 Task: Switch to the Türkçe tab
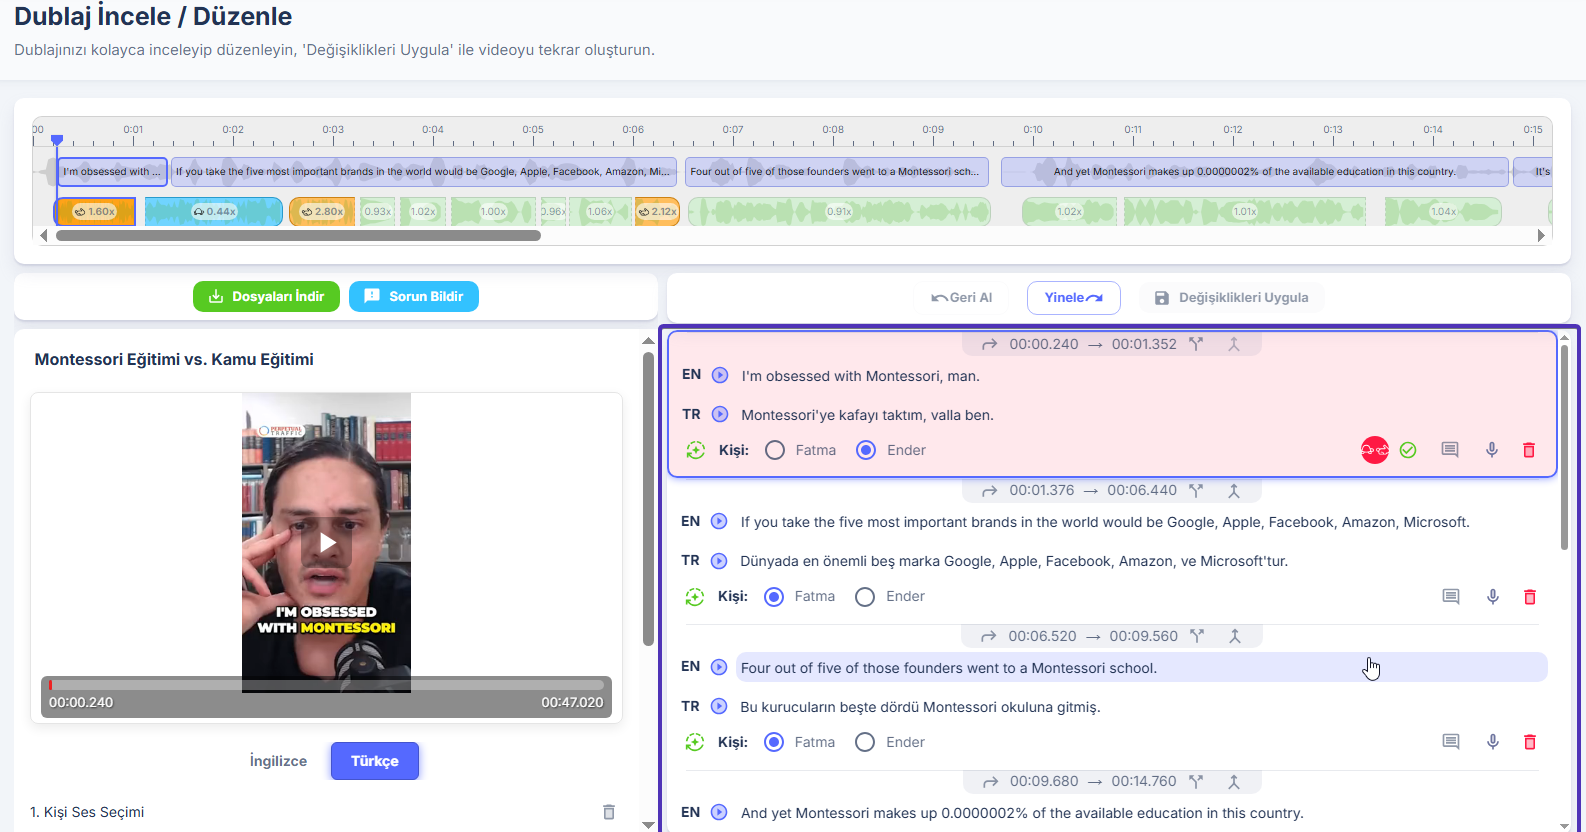(x=375, y=761)
